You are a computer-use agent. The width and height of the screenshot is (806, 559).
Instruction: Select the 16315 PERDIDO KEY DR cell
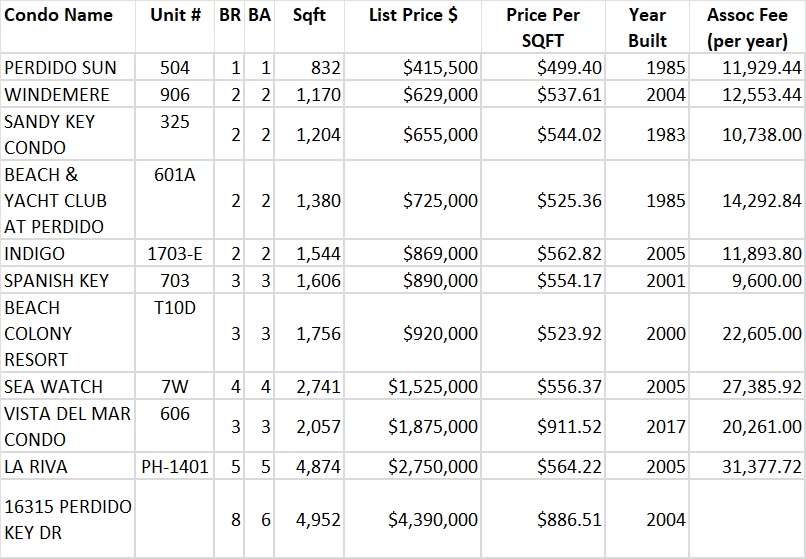pos(68,519)
